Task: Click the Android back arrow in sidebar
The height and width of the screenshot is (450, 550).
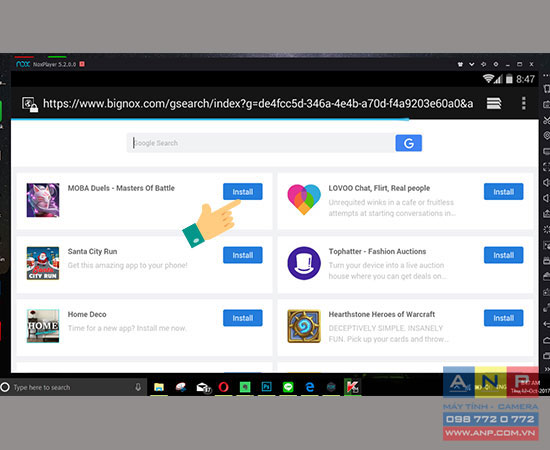Action: (546, 324)
